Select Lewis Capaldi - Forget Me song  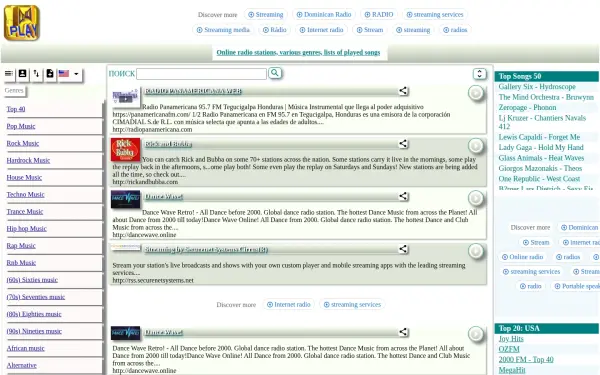pos(539,137)
